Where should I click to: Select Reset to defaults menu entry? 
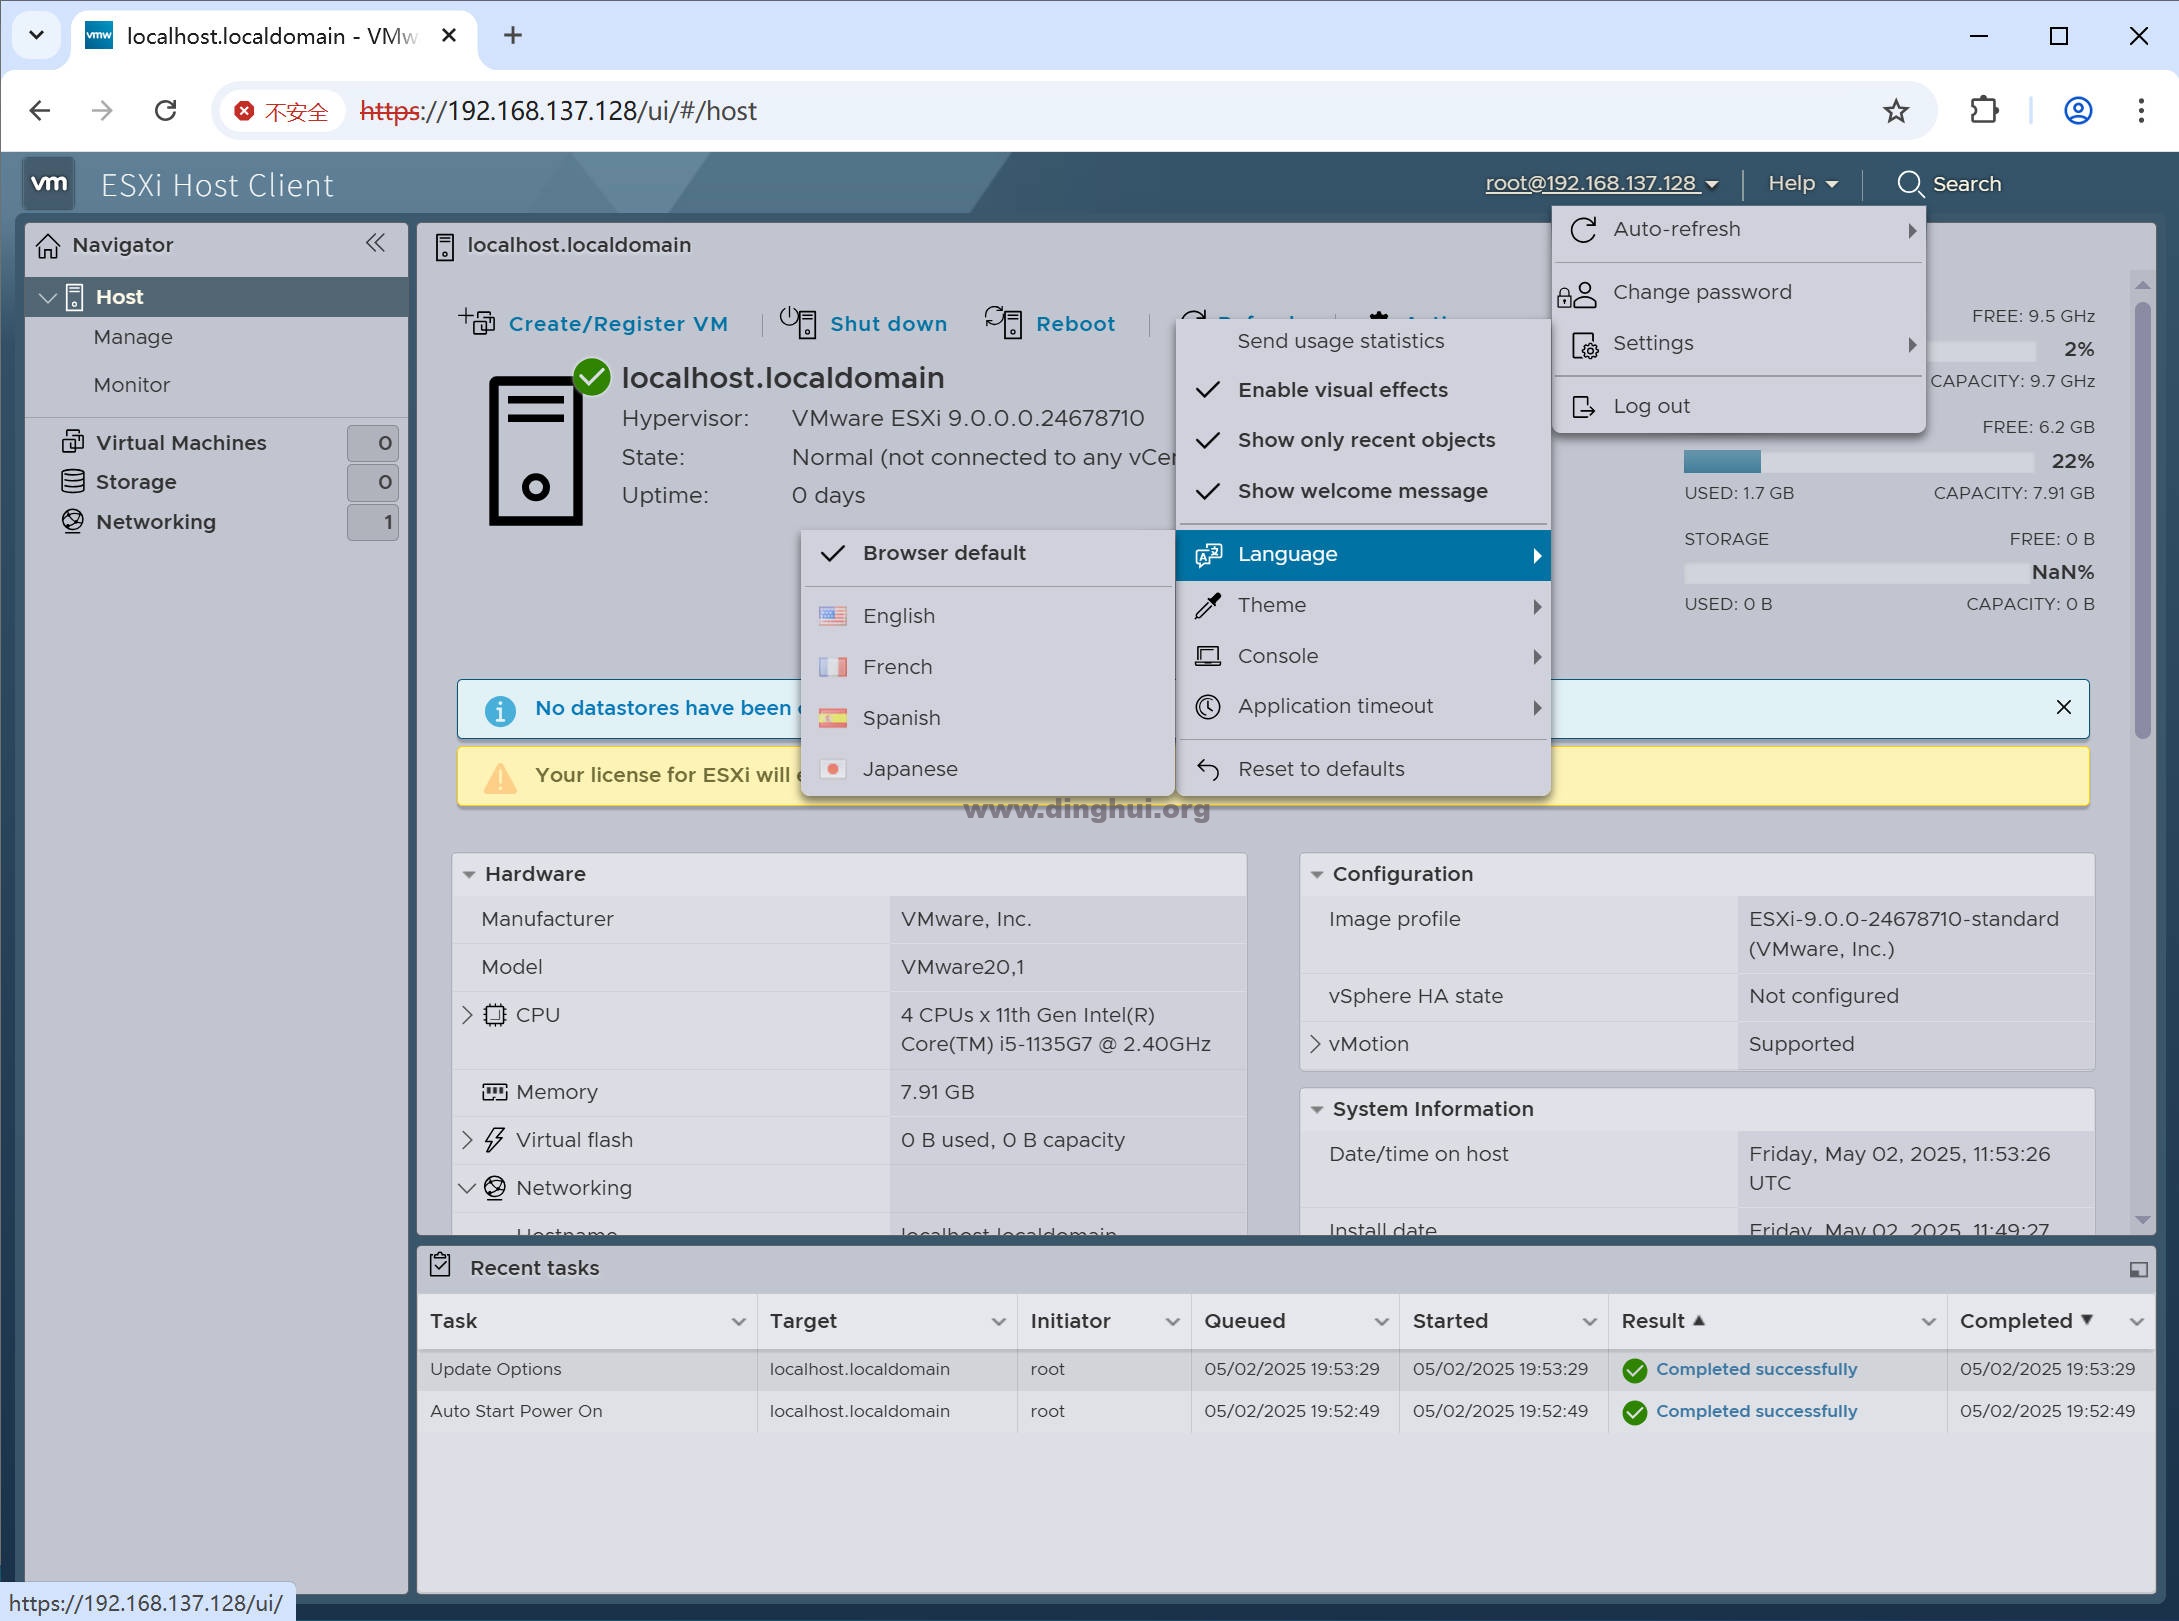tap(1363, 769)
